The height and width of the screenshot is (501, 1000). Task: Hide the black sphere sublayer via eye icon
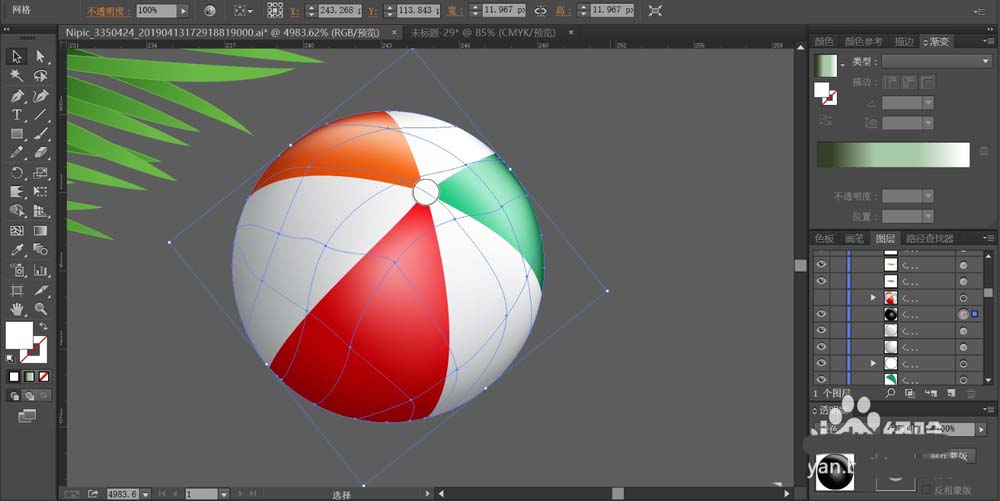(x=821, y=314)
